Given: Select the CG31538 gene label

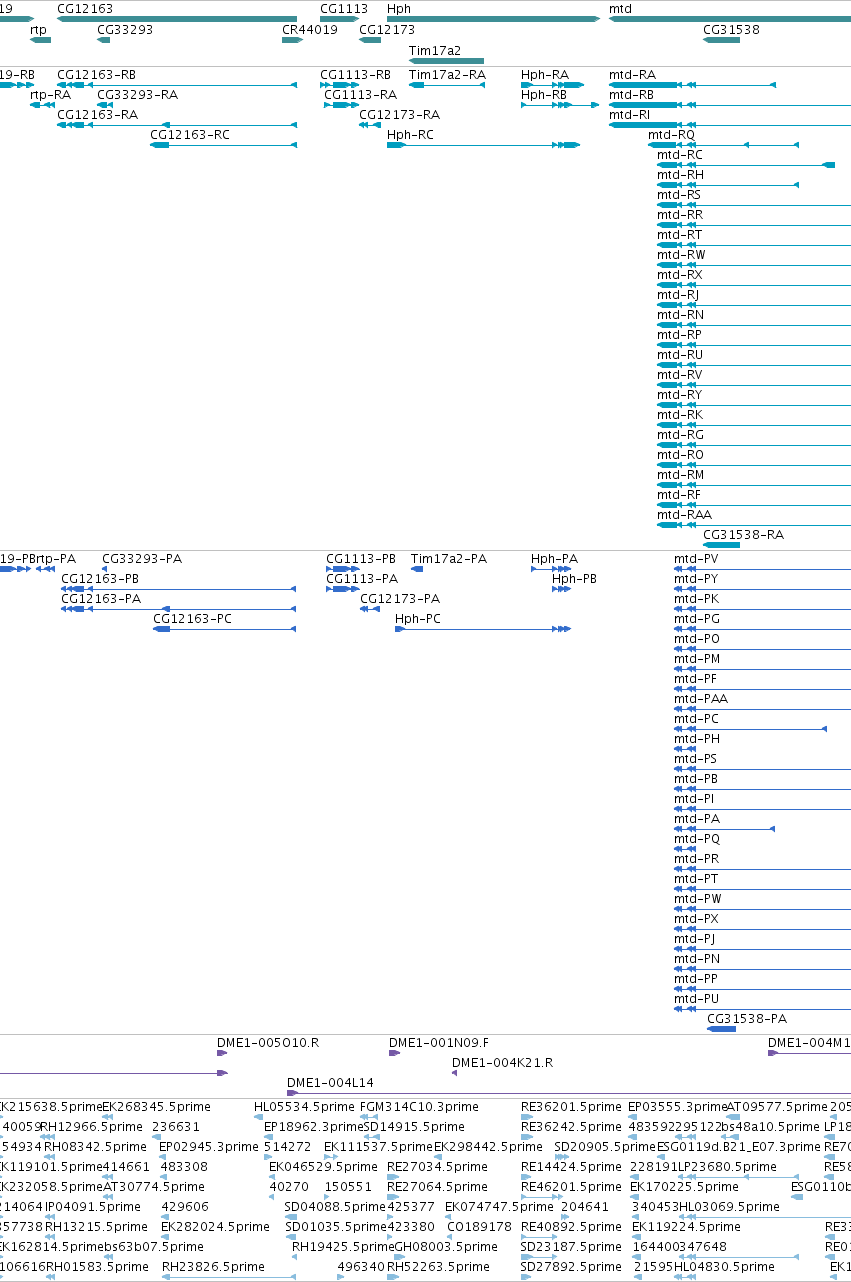Looking at the screenshot, I should (x=732, y=29).
